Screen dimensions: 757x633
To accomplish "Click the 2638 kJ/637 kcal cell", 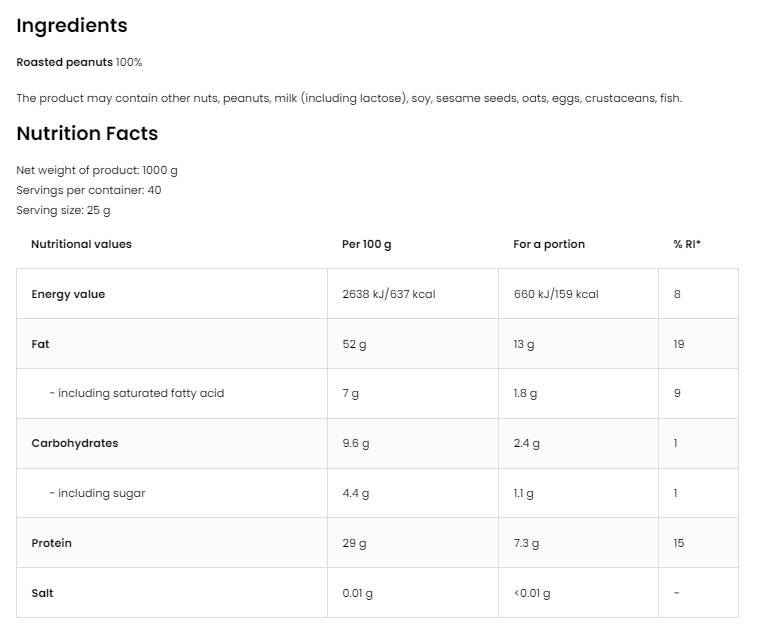I will tap(389, 294).
